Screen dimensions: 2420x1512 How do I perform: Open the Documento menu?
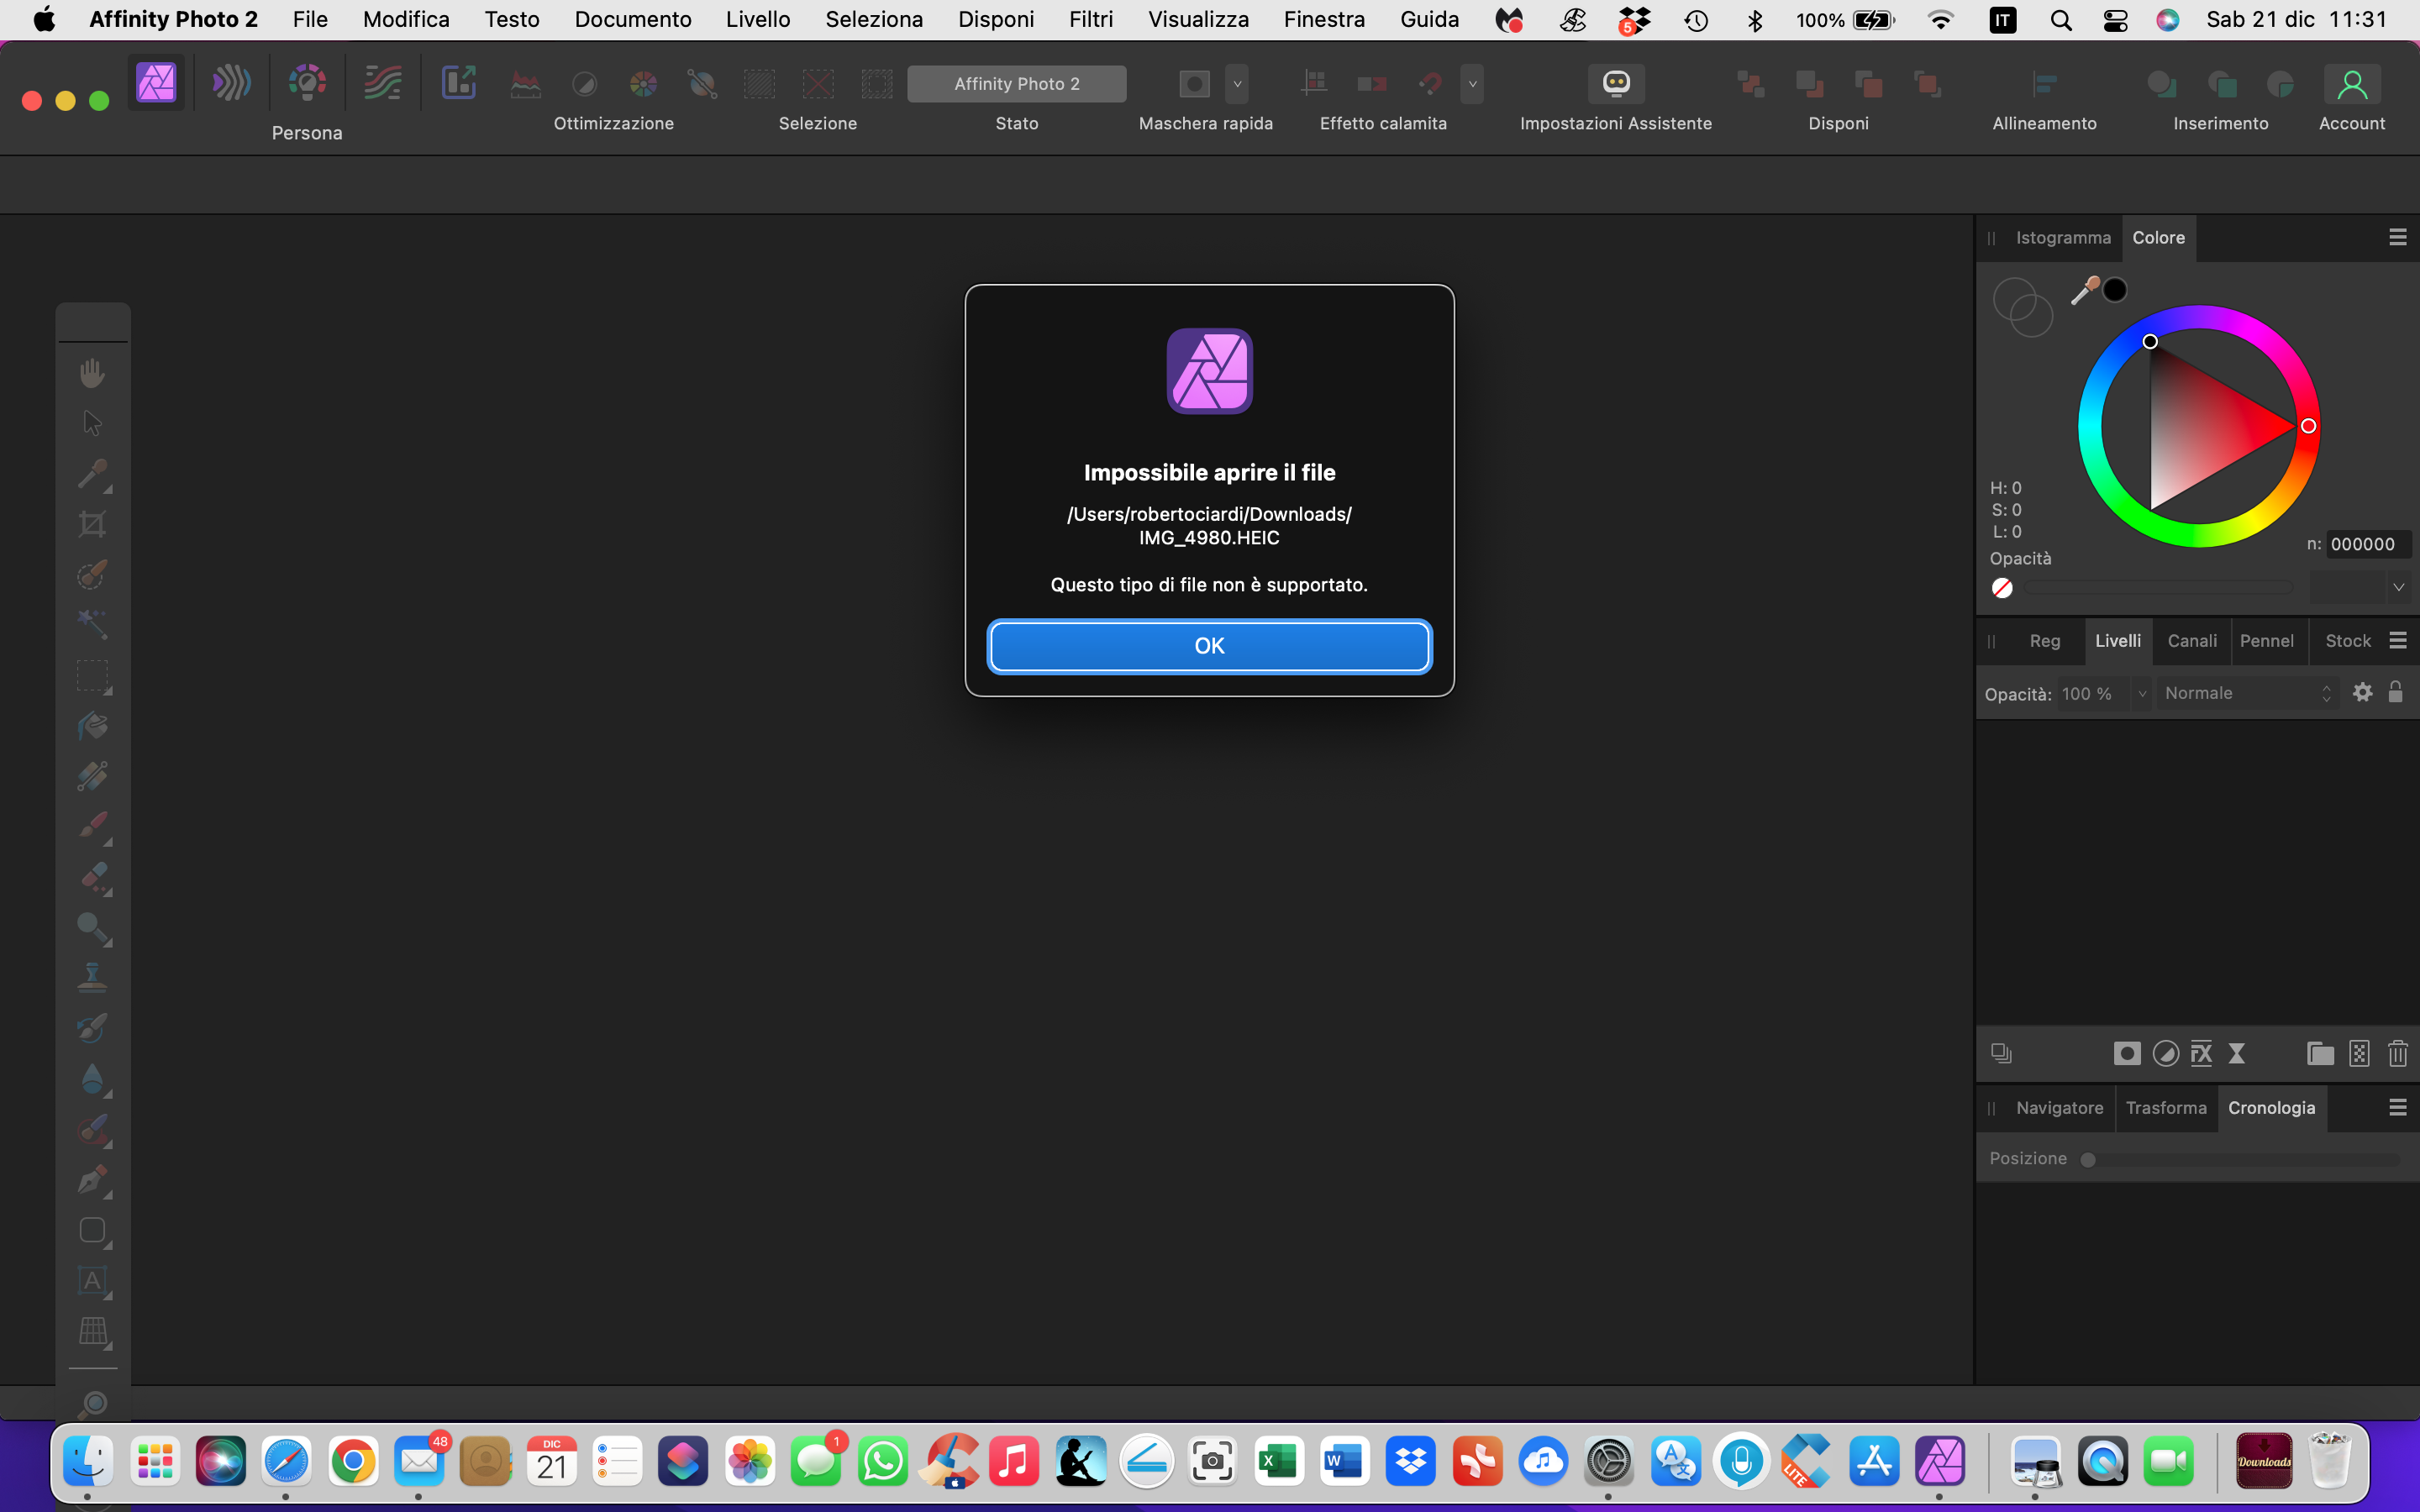632,19
